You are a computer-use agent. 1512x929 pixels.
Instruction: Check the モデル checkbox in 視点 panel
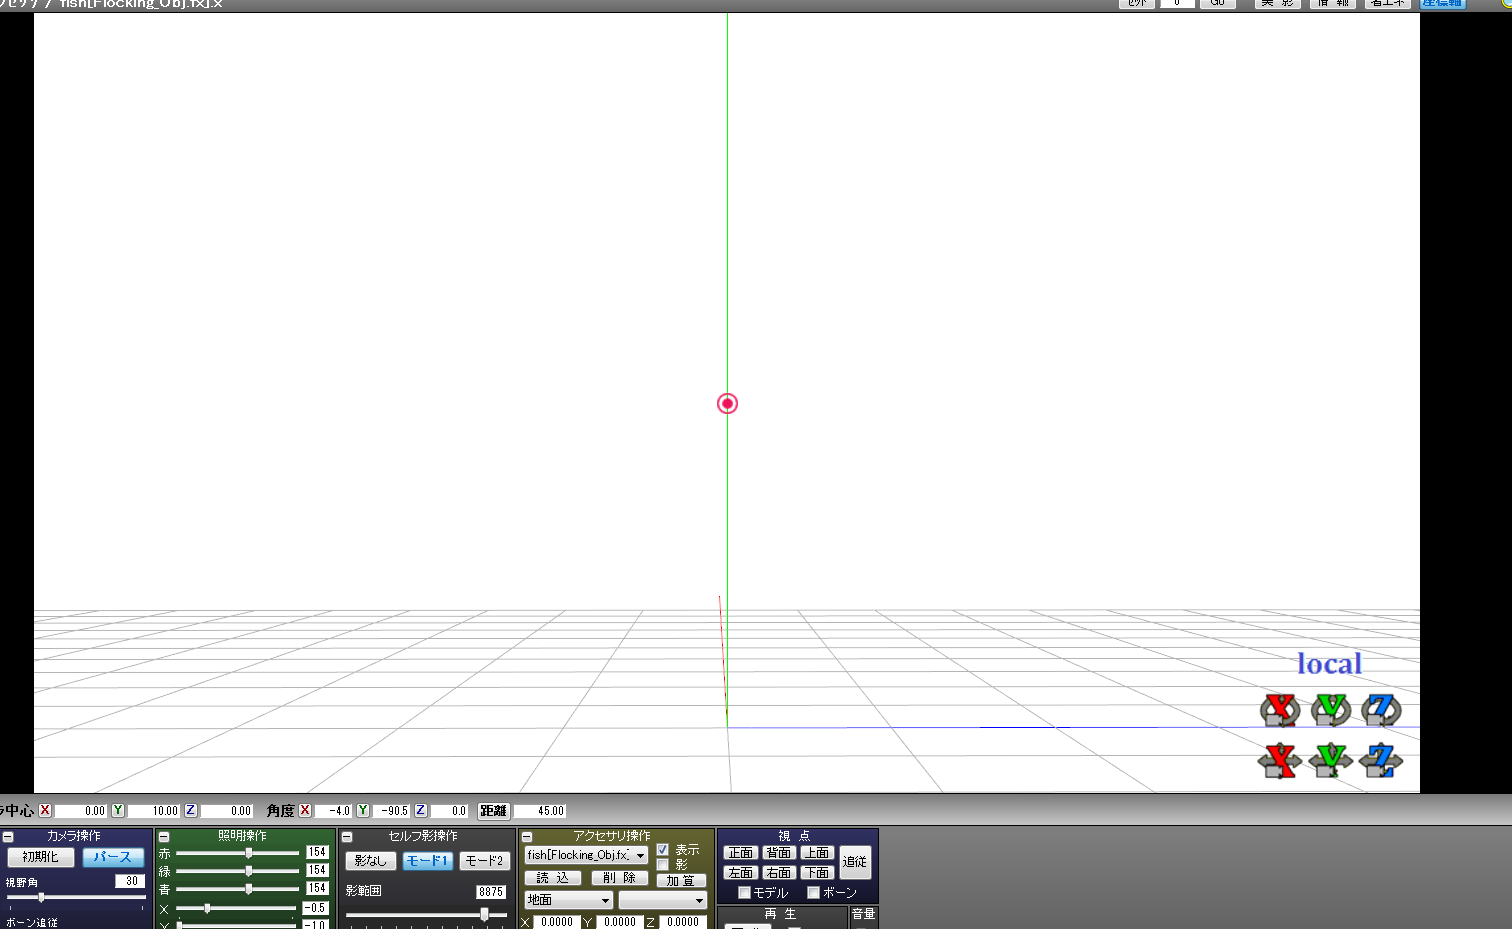click(744, 893)
